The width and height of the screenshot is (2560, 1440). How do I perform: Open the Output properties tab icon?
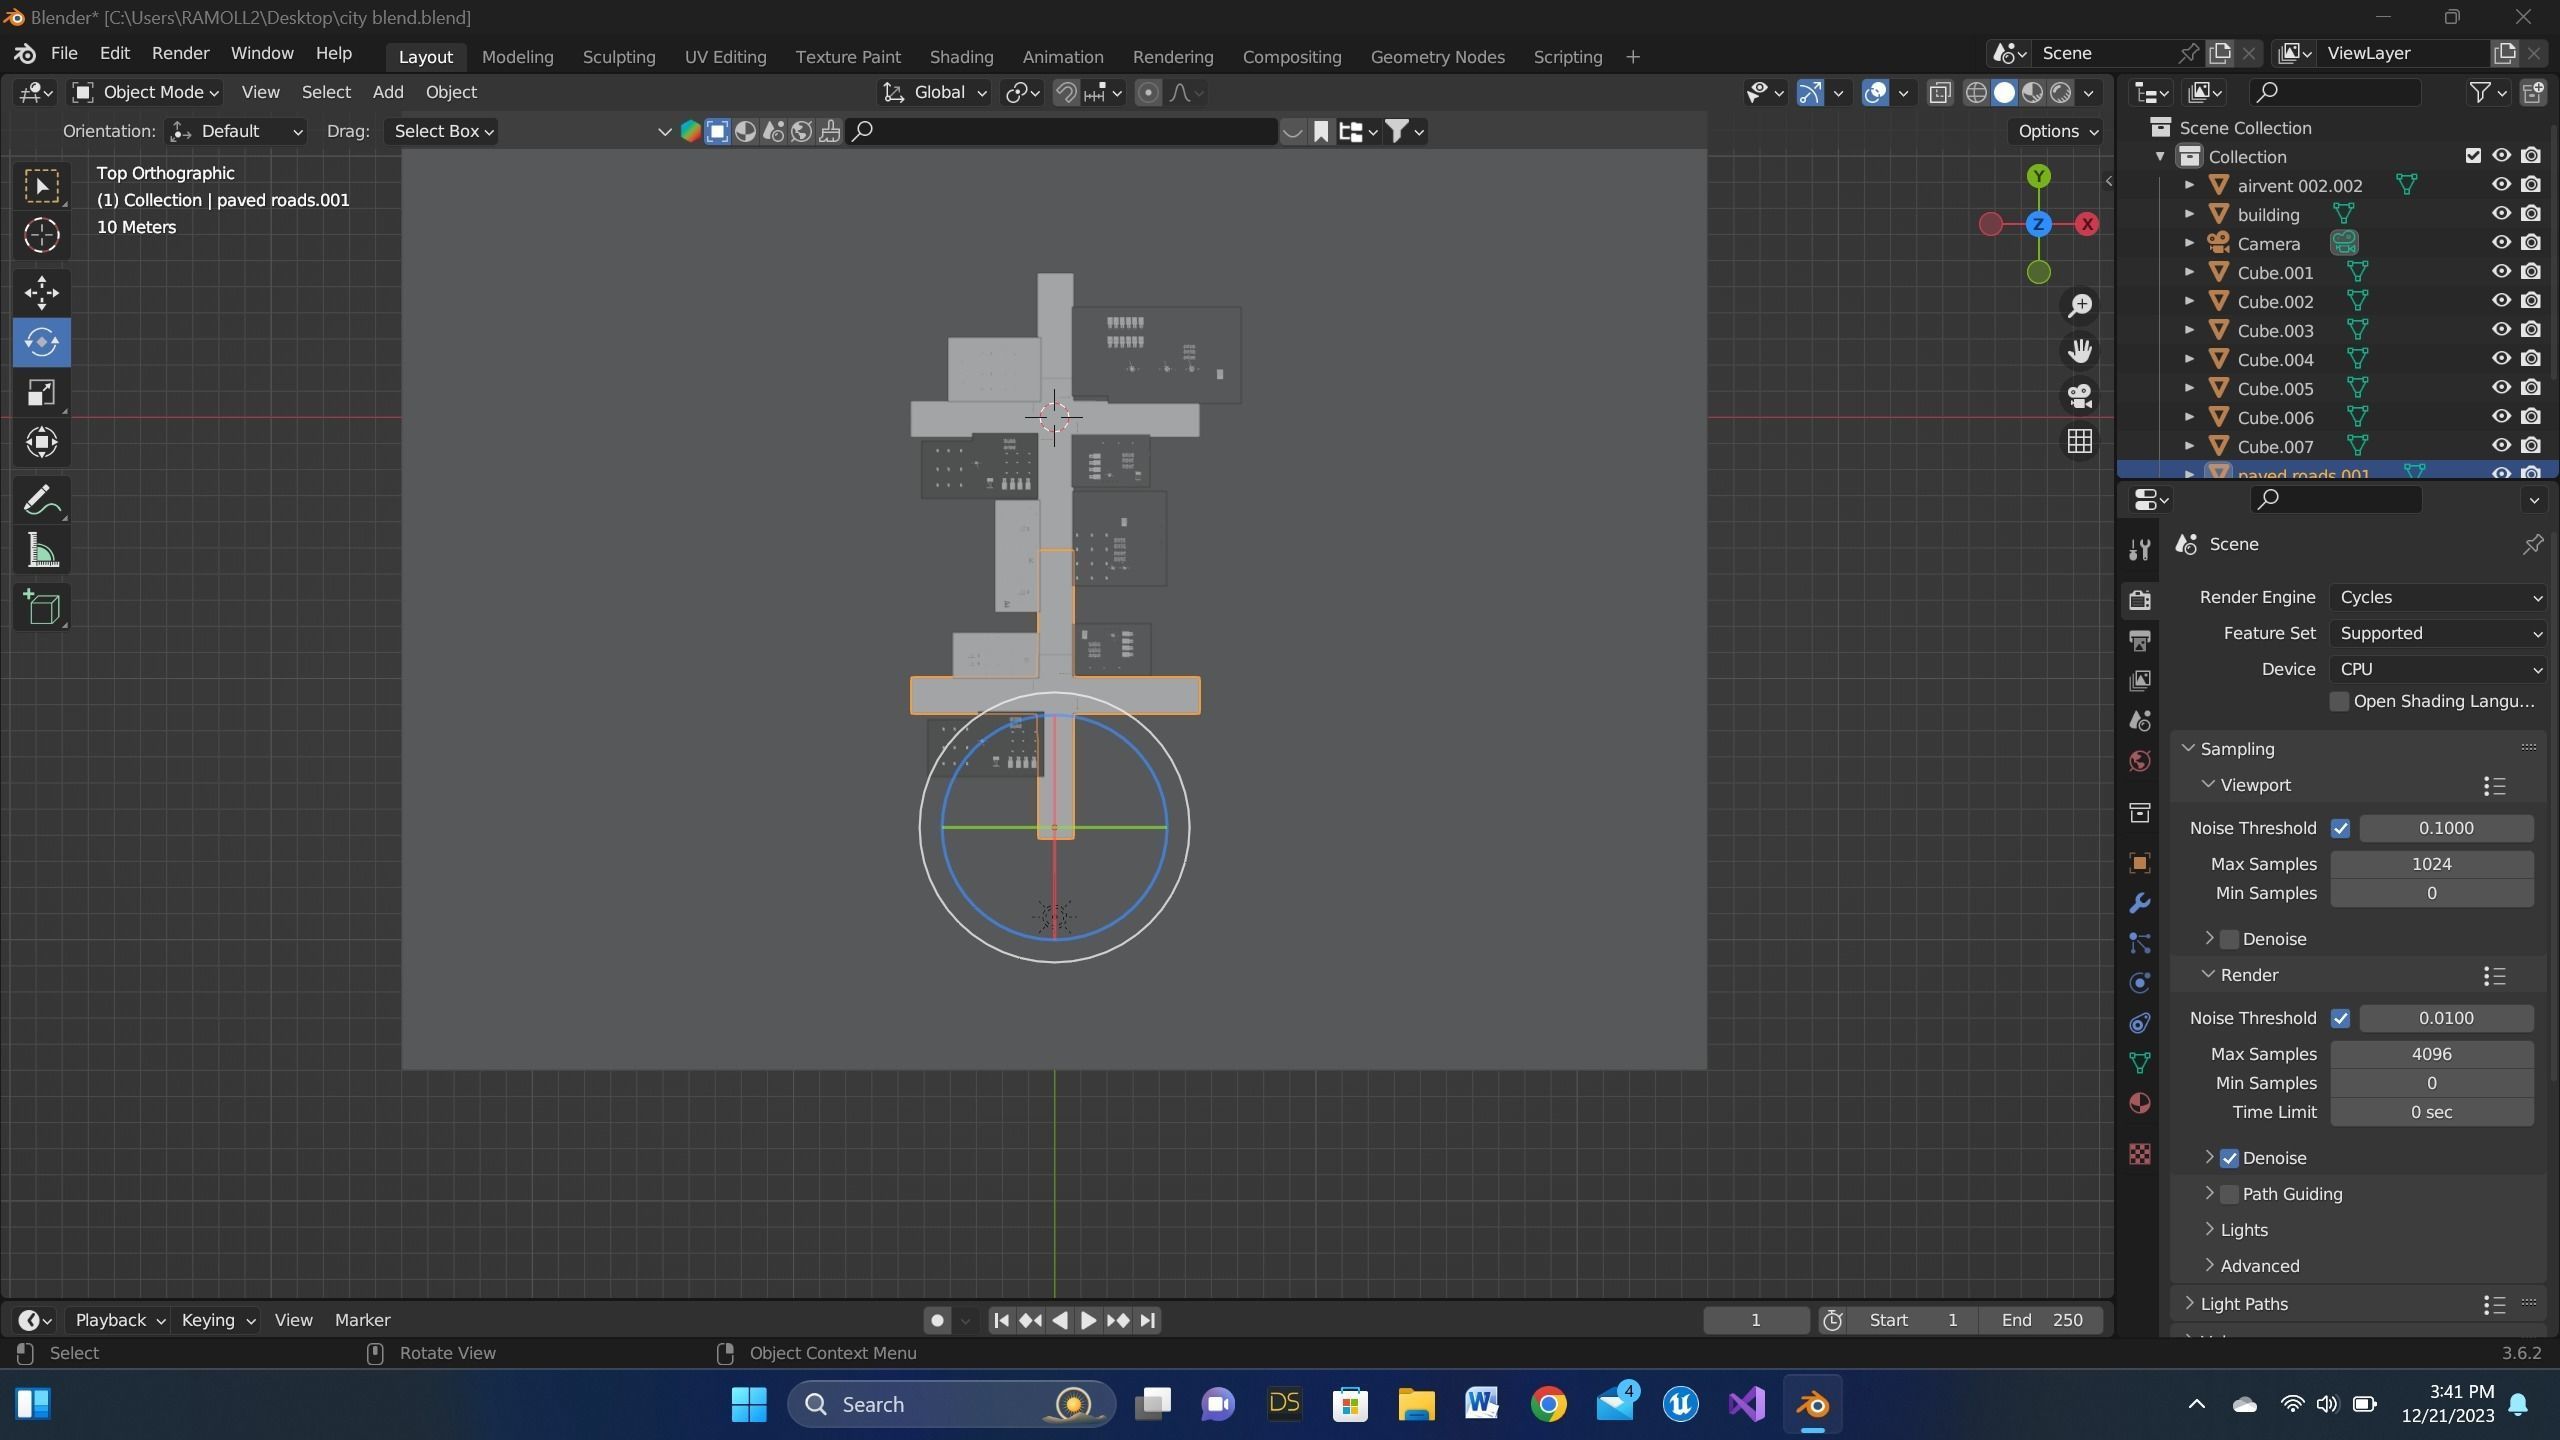pyautogui.click(x=2140, y=640)
